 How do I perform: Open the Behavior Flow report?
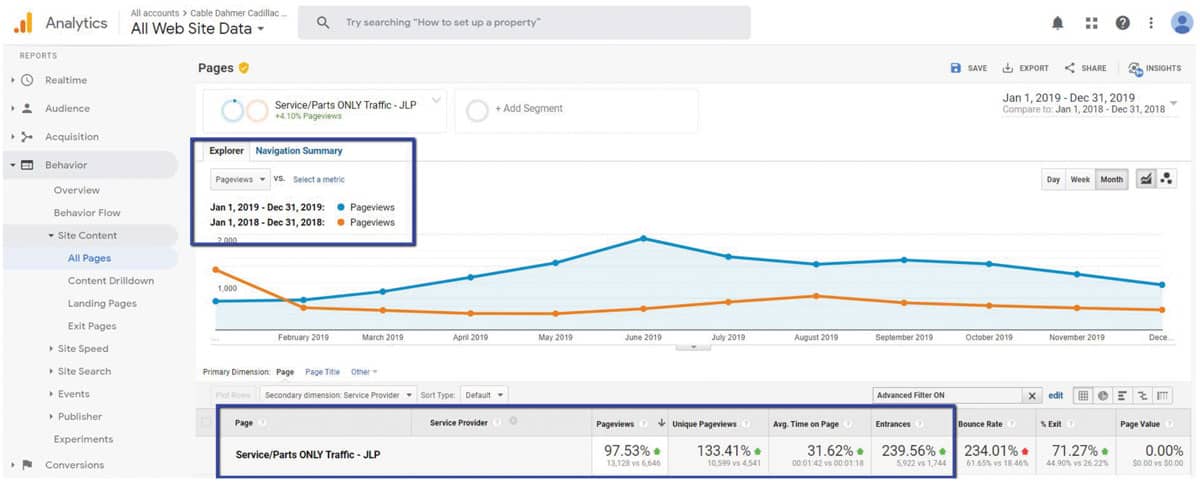(x=87, y=213)
